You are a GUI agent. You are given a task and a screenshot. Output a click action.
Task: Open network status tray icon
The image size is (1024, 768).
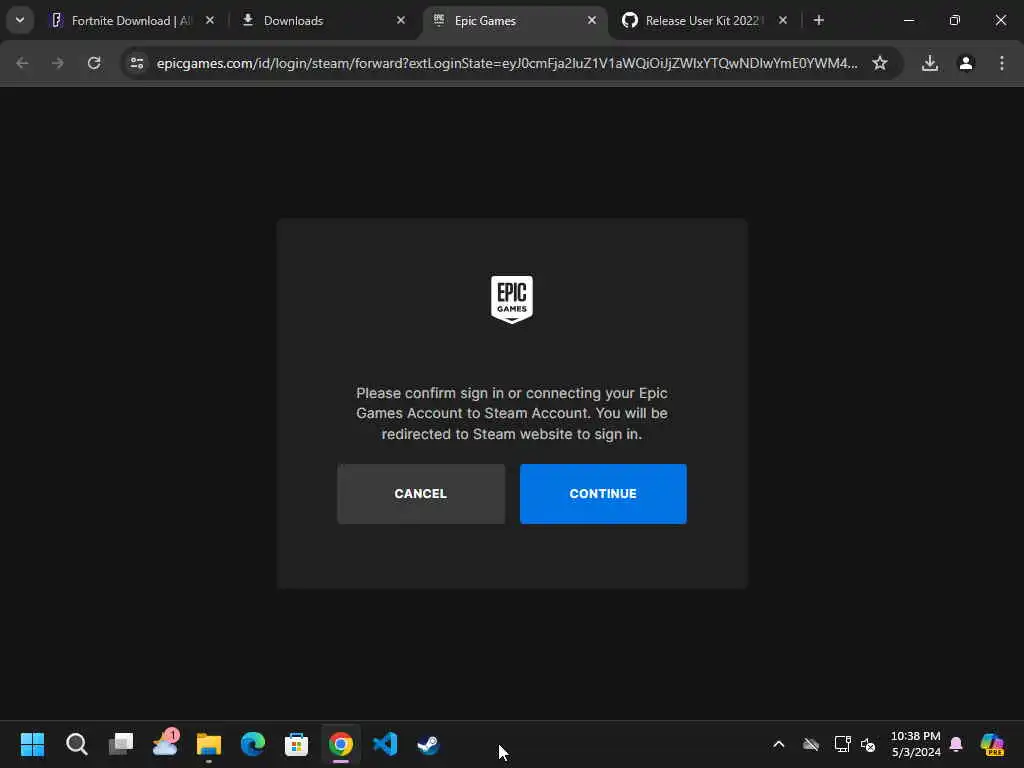[x=842, y=744]
